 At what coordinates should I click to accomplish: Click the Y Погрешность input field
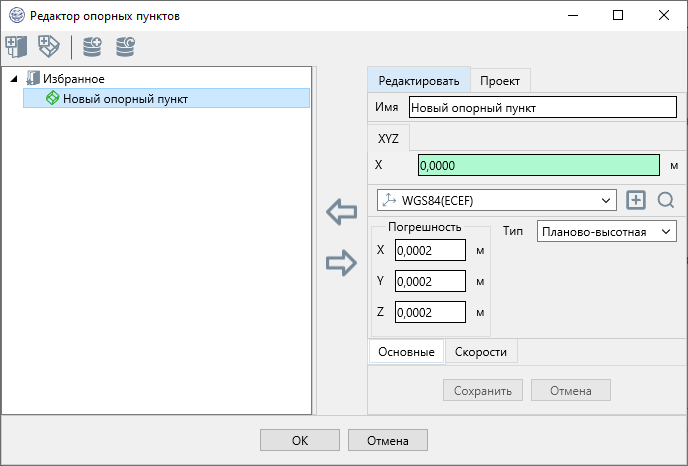point(430,281)
